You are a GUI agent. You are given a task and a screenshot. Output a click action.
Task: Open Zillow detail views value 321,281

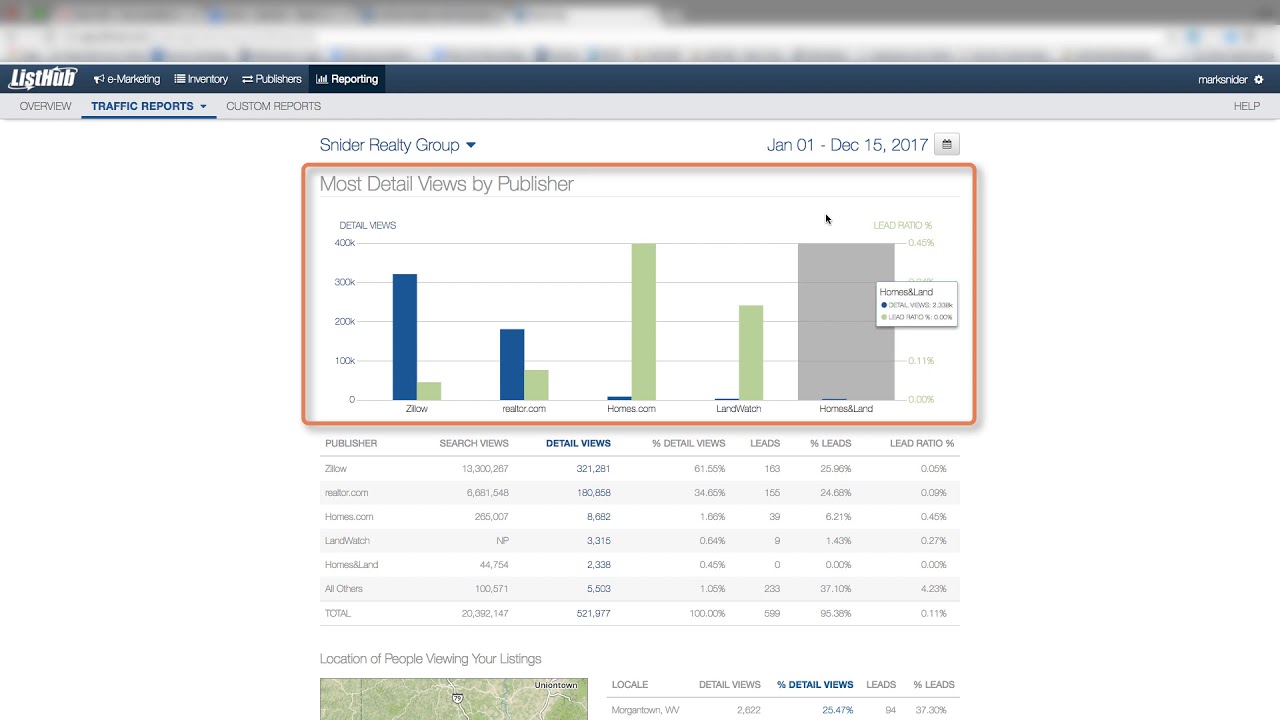coord(593,469)
